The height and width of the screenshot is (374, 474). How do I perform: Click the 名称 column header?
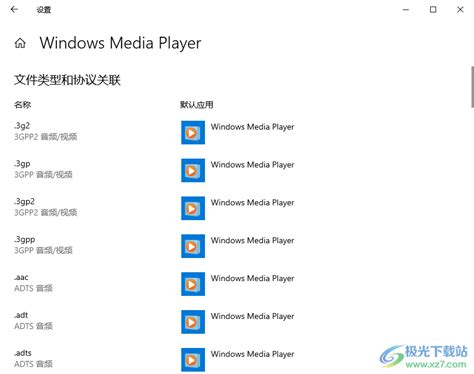pos(22,105)
